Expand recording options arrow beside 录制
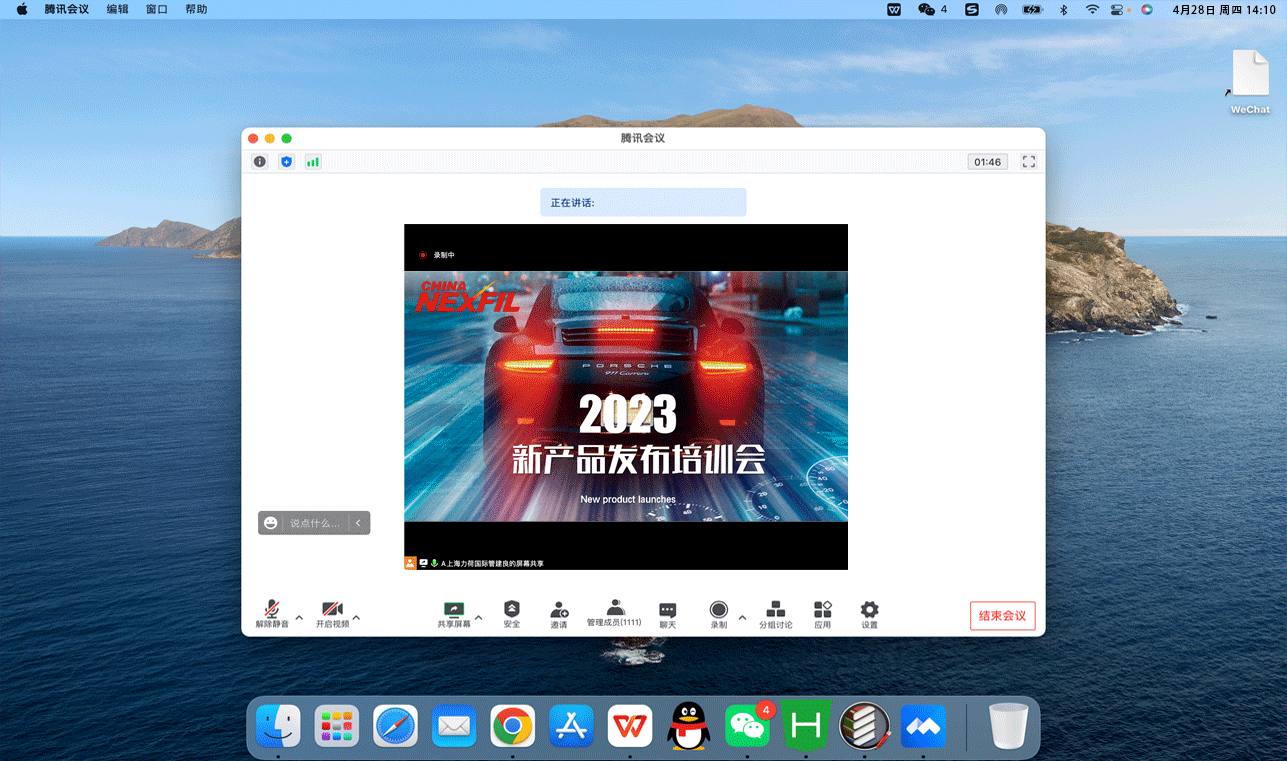1287x761 pixels. click(742, 618)
